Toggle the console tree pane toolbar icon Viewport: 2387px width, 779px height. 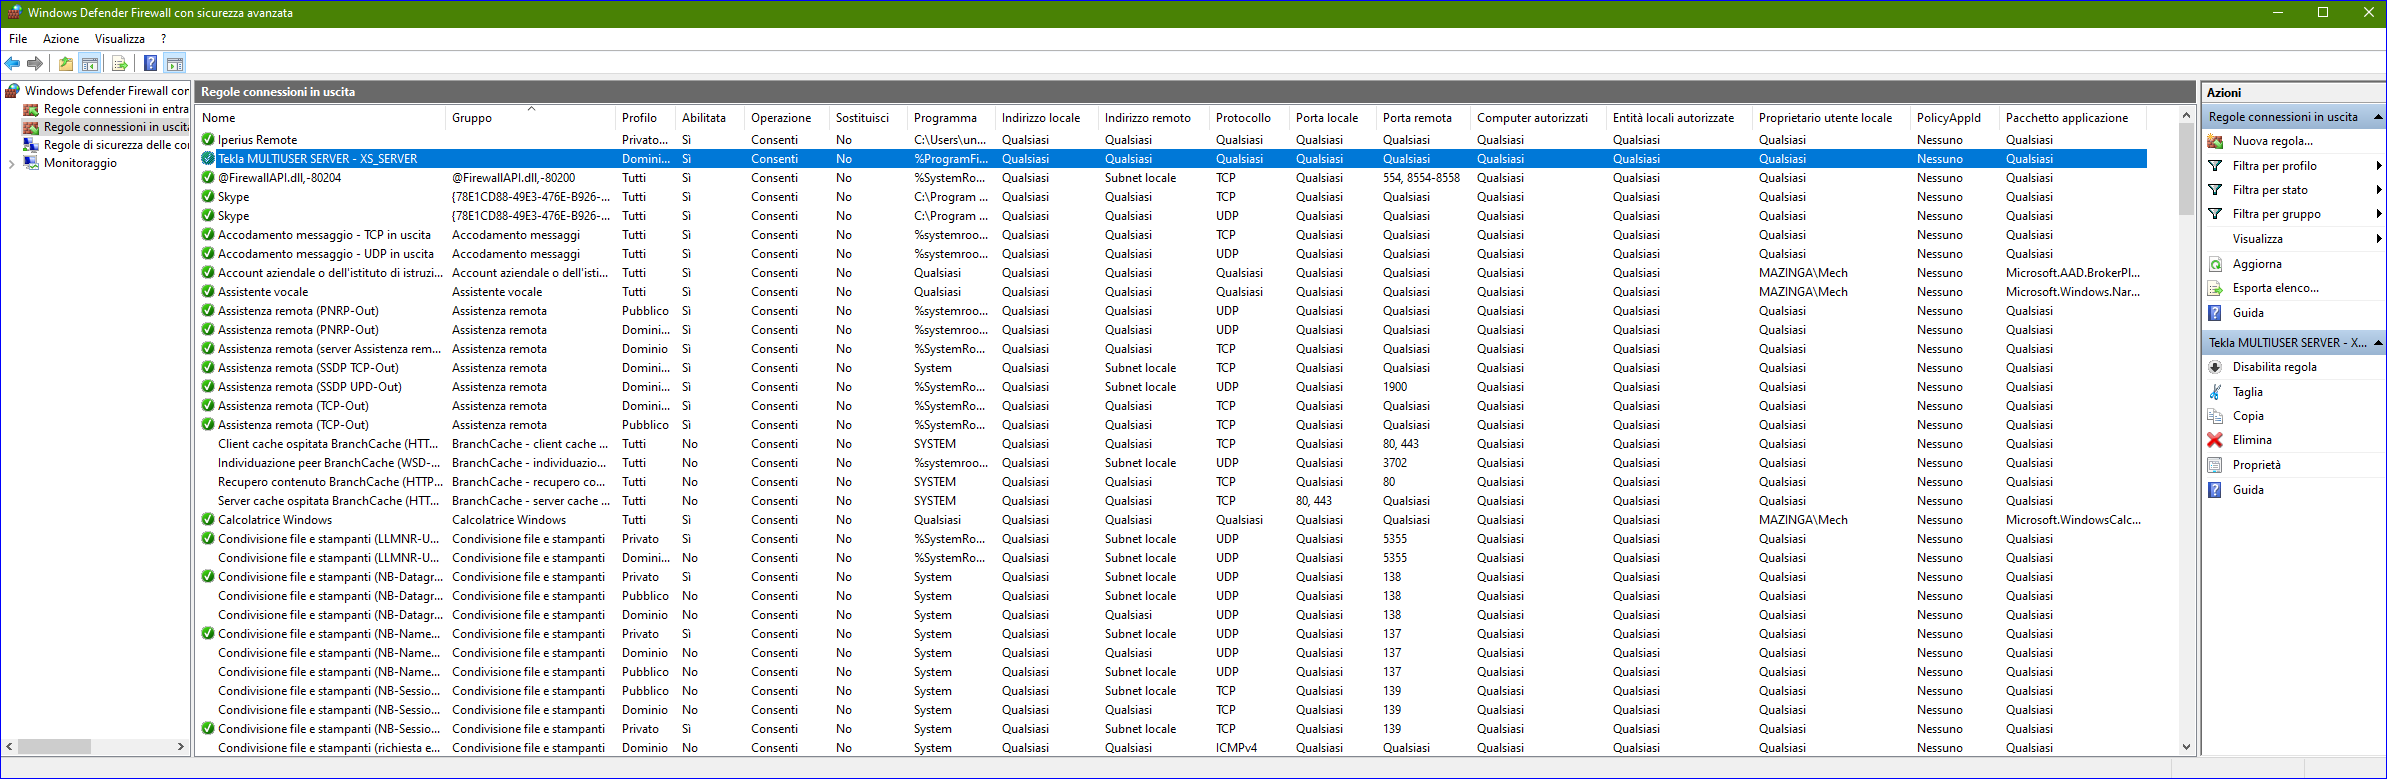point(90,64)
